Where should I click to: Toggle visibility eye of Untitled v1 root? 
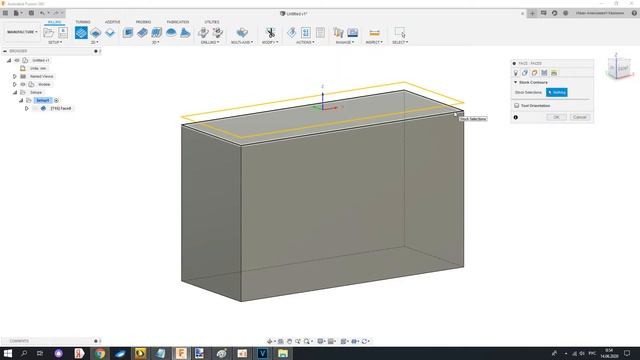tap(17, 60)
